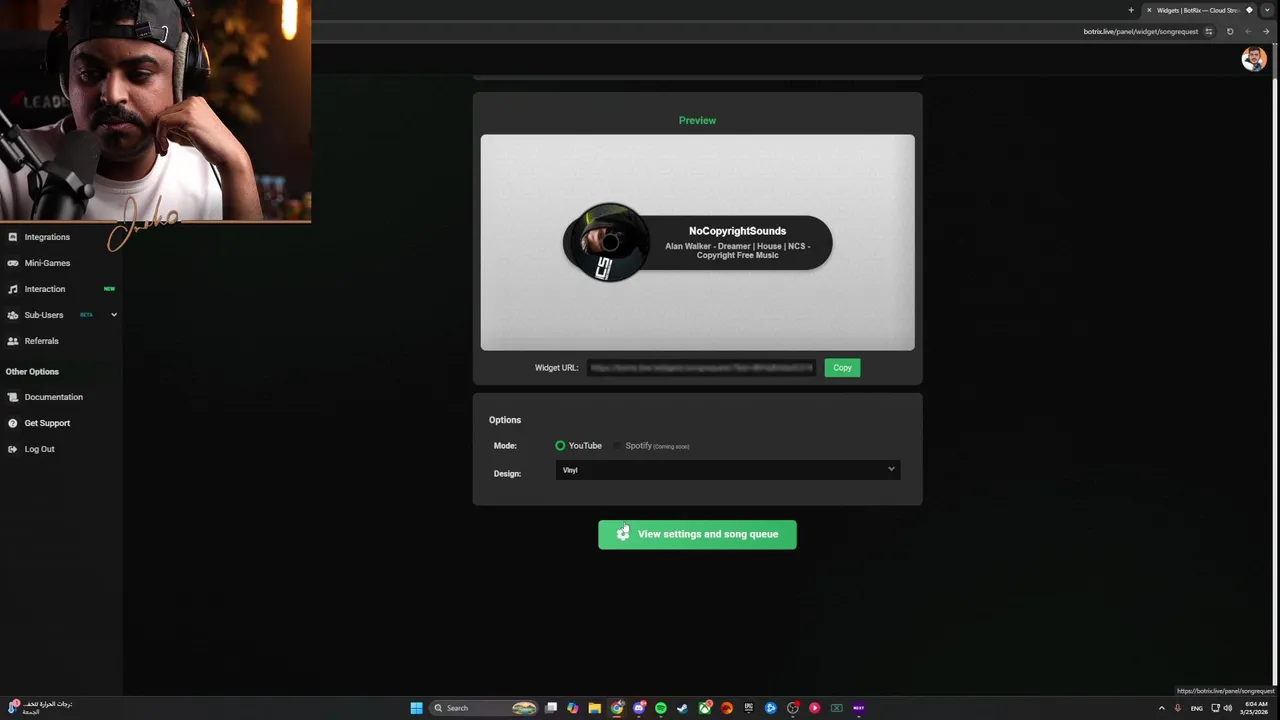Screen dimensions: 1280x720
Task: Click the Windows taskbar Search box
Action: pos(483,708)
